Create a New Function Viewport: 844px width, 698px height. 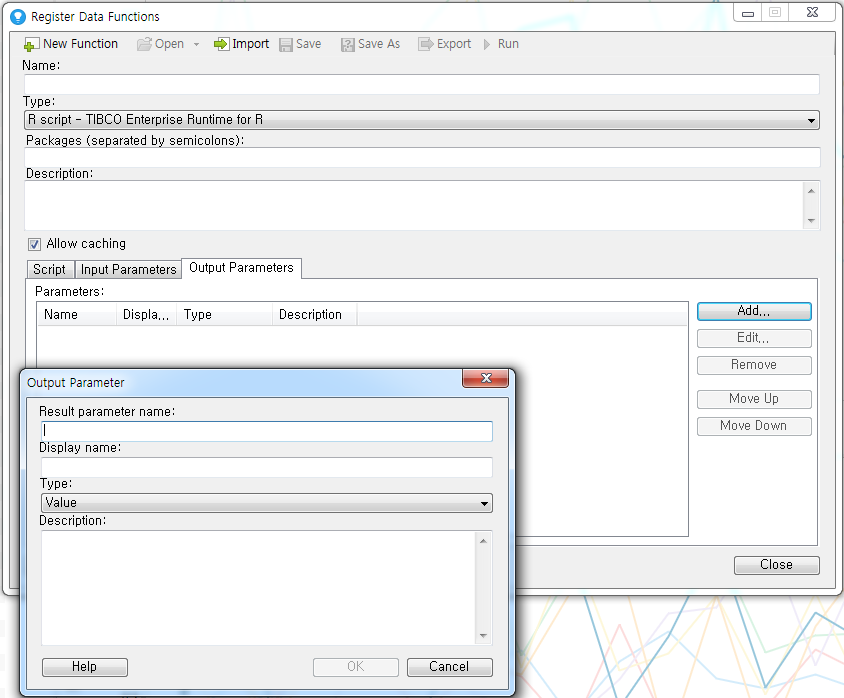[70, 44]
